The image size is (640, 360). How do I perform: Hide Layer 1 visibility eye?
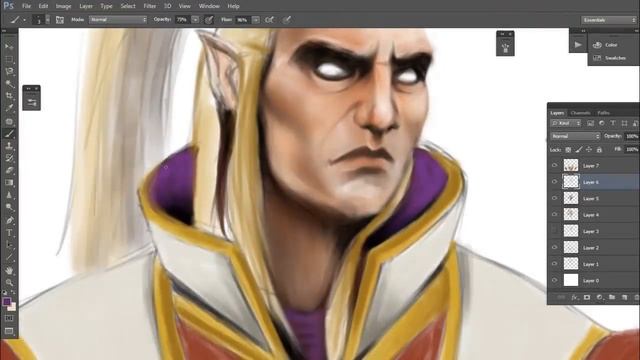pyautogui.click(x=554, y=264)
